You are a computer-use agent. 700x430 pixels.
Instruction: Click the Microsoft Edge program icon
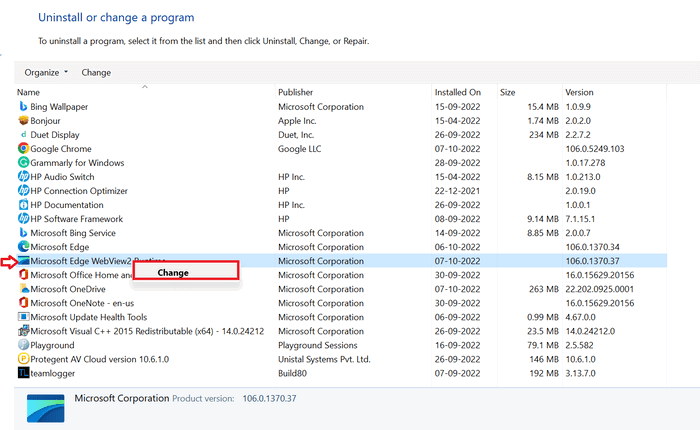[23, 246]
